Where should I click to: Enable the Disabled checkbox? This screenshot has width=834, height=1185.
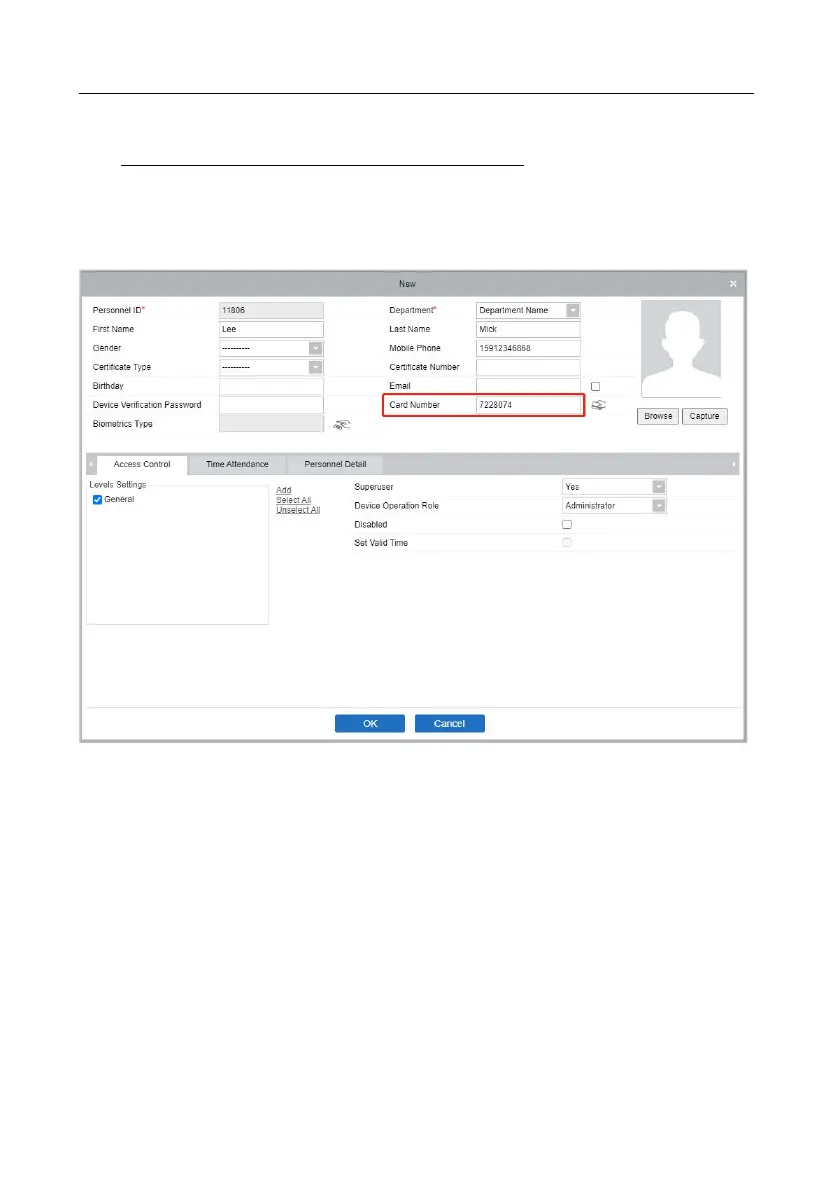(567, 524)
